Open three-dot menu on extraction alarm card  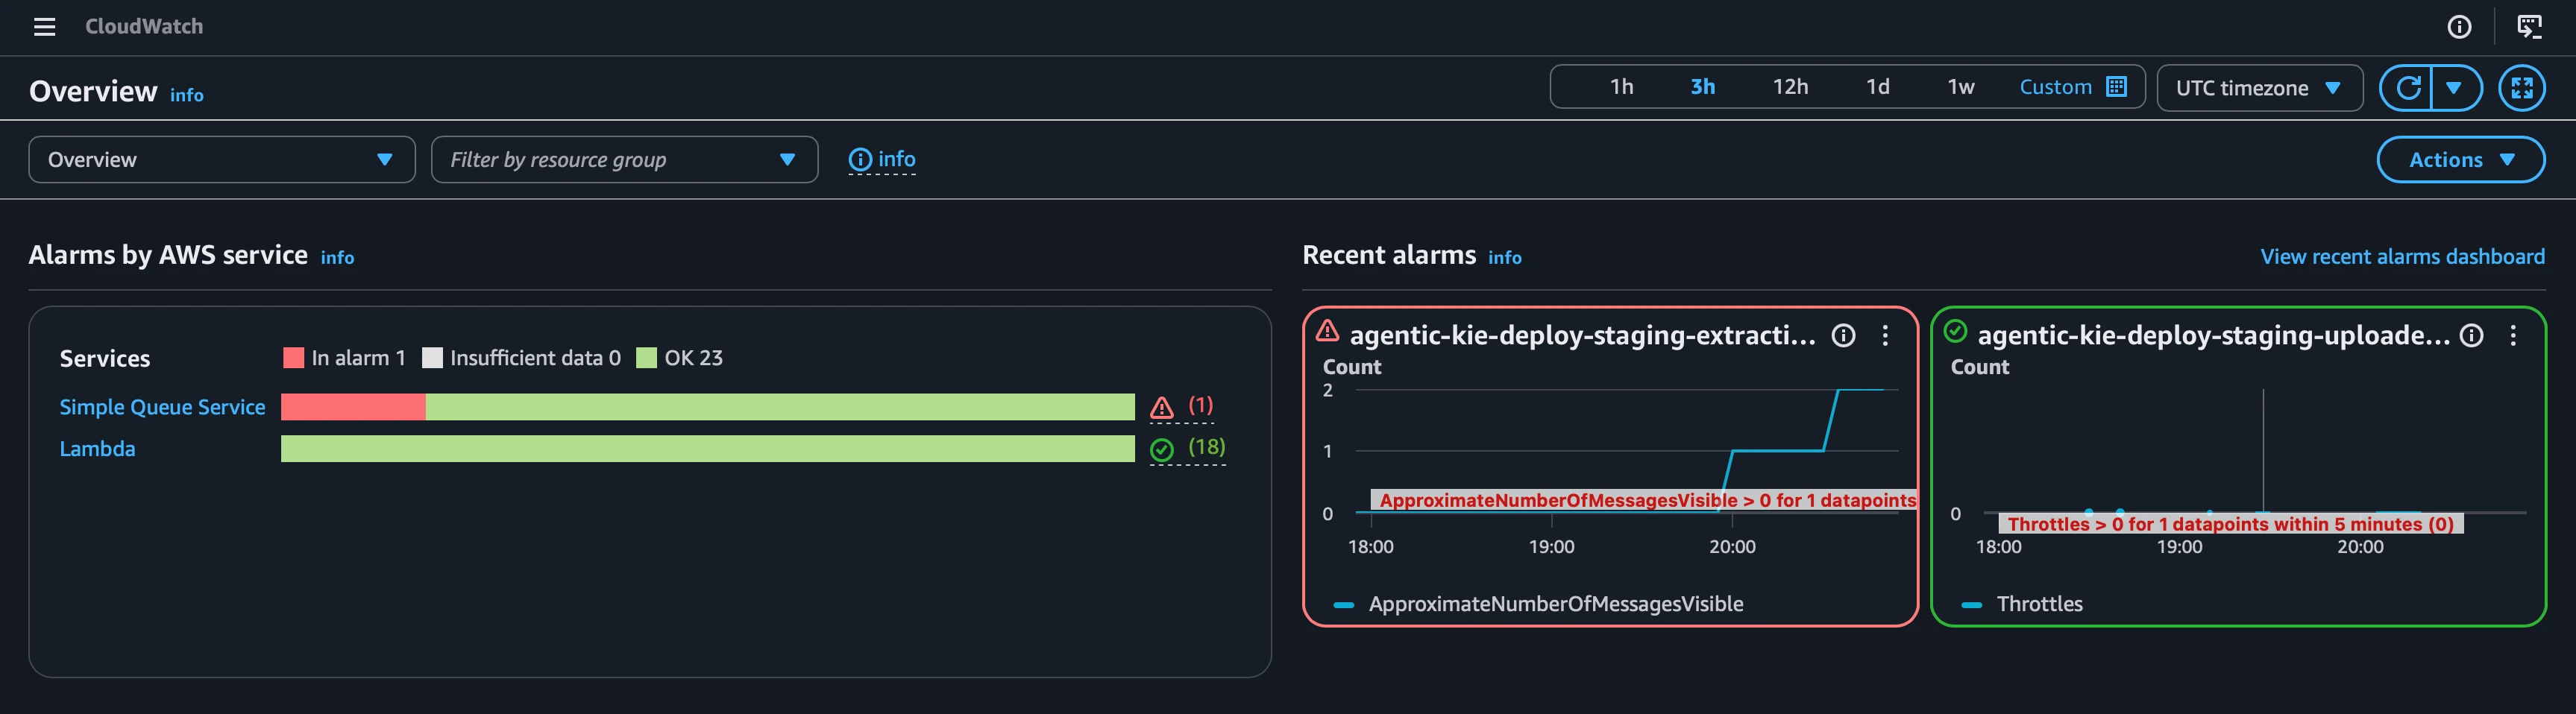tap(1885, 336)
